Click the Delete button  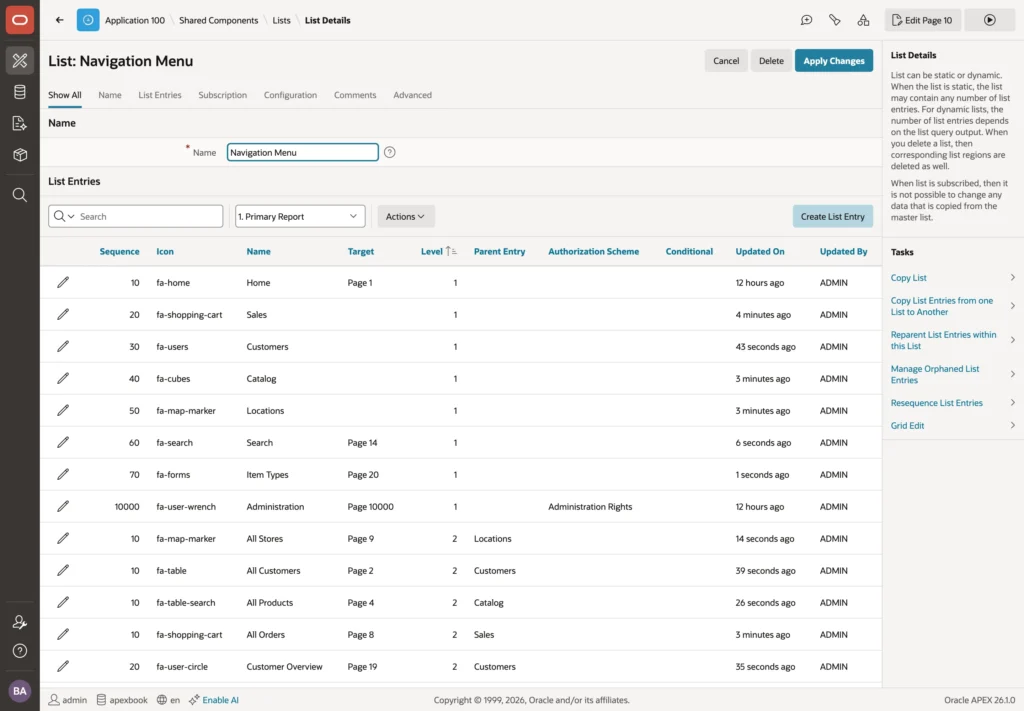click(x=771, y=61)
